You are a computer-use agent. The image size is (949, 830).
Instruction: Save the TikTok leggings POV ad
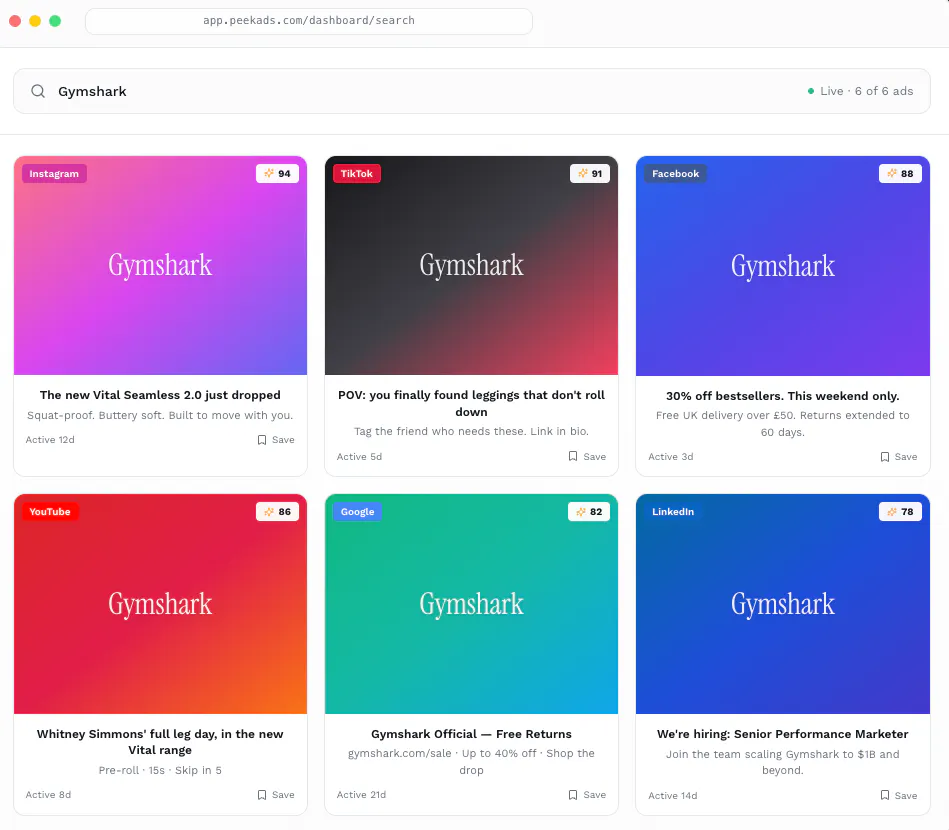click(587, 456)
